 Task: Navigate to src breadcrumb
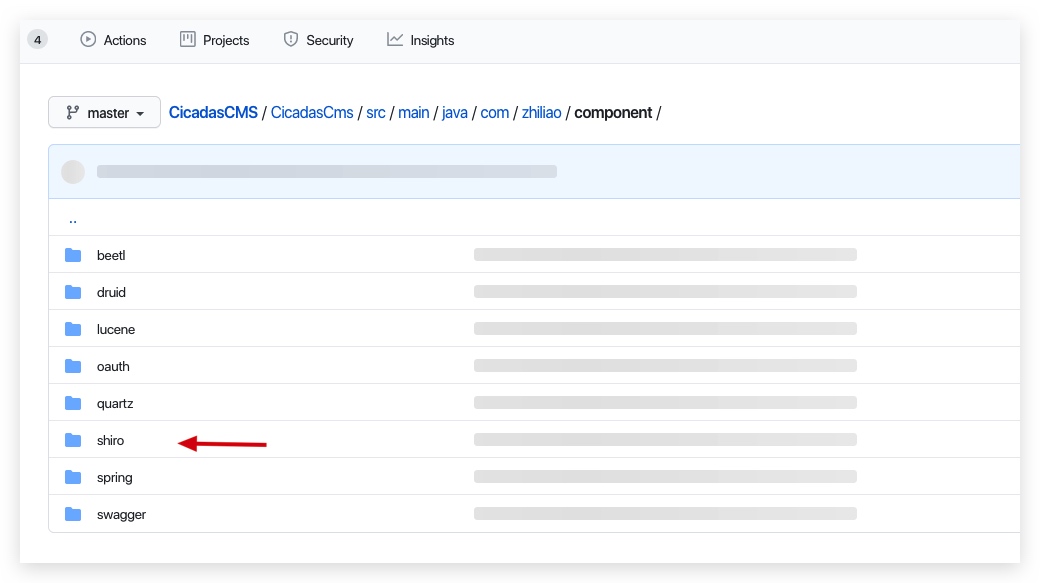click(375, 113)
